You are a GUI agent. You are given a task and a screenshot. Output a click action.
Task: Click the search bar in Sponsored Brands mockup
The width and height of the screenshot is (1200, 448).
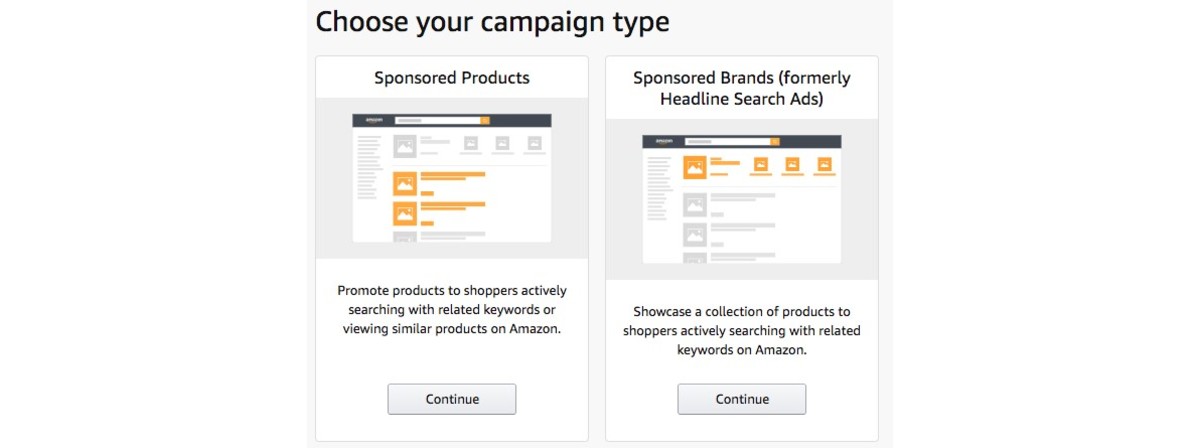point(728,142)
